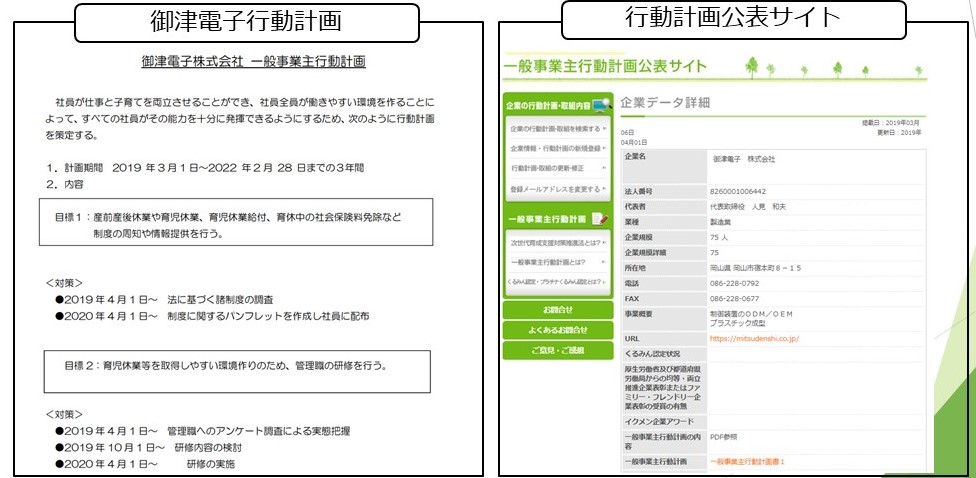Click the monitor icon beside 企業の行動計画・取組内容
Screen dimensions: 976x478
click(x=601, y=106)
